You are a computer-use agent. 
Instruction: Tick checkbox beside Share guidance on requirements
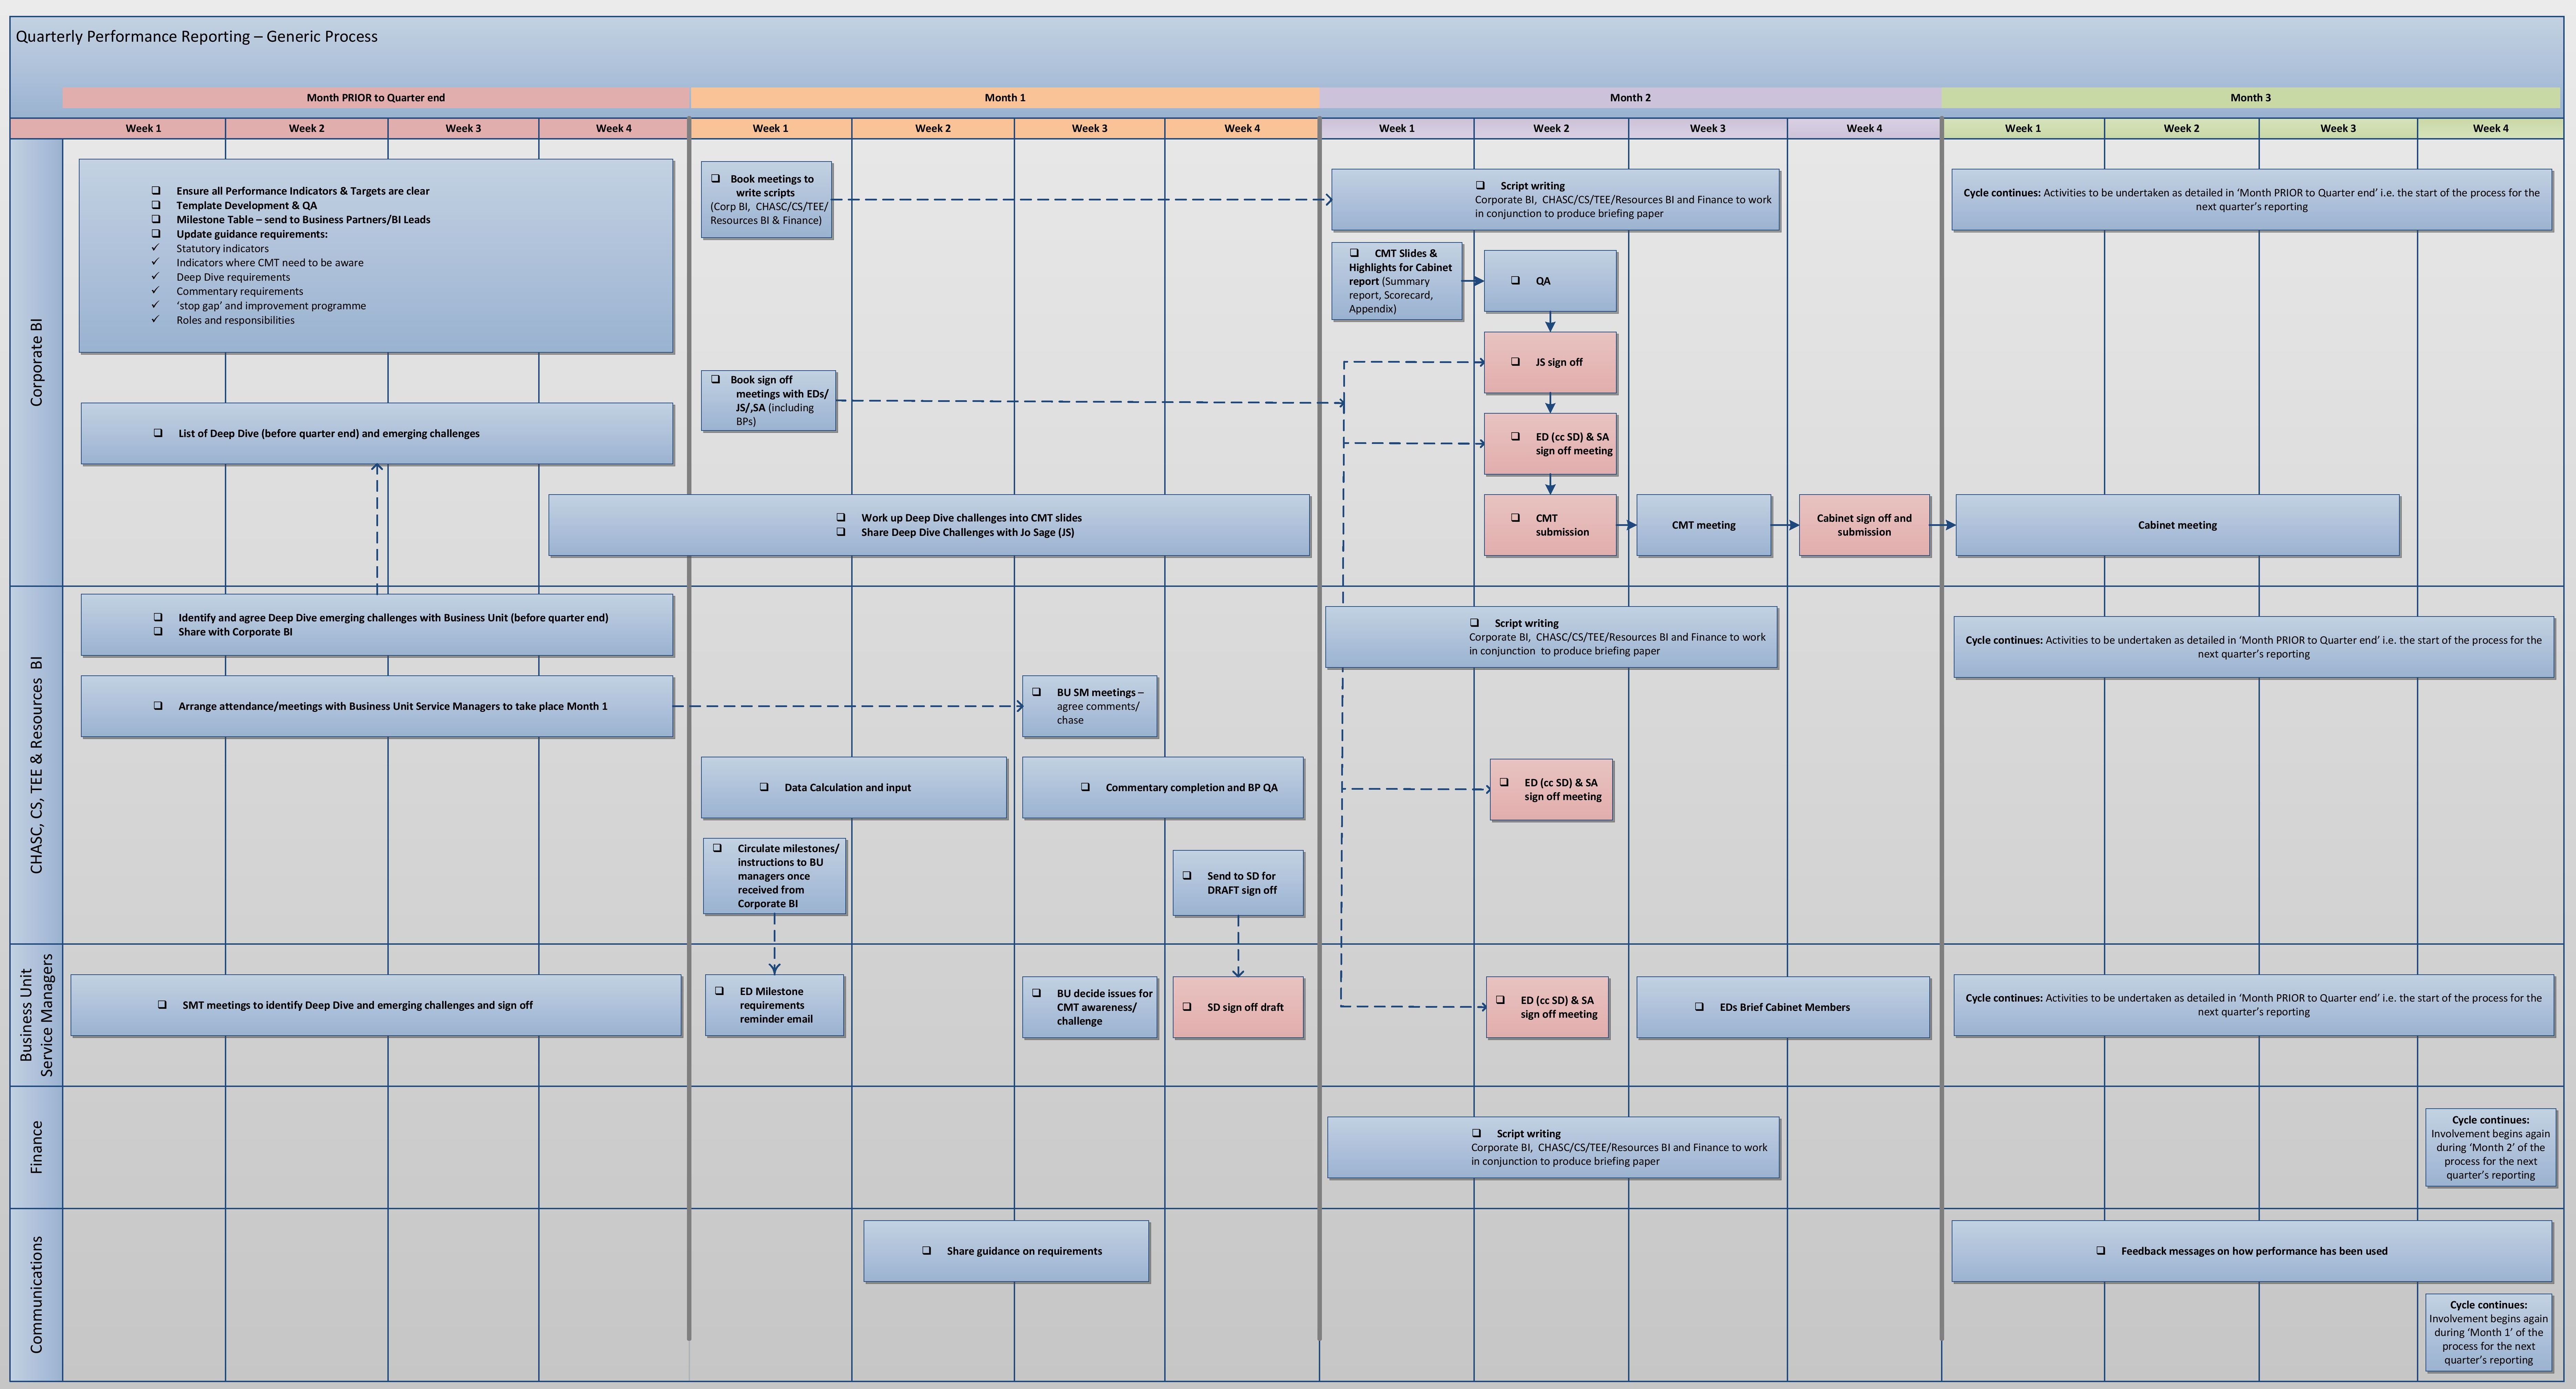[926, 1250]
